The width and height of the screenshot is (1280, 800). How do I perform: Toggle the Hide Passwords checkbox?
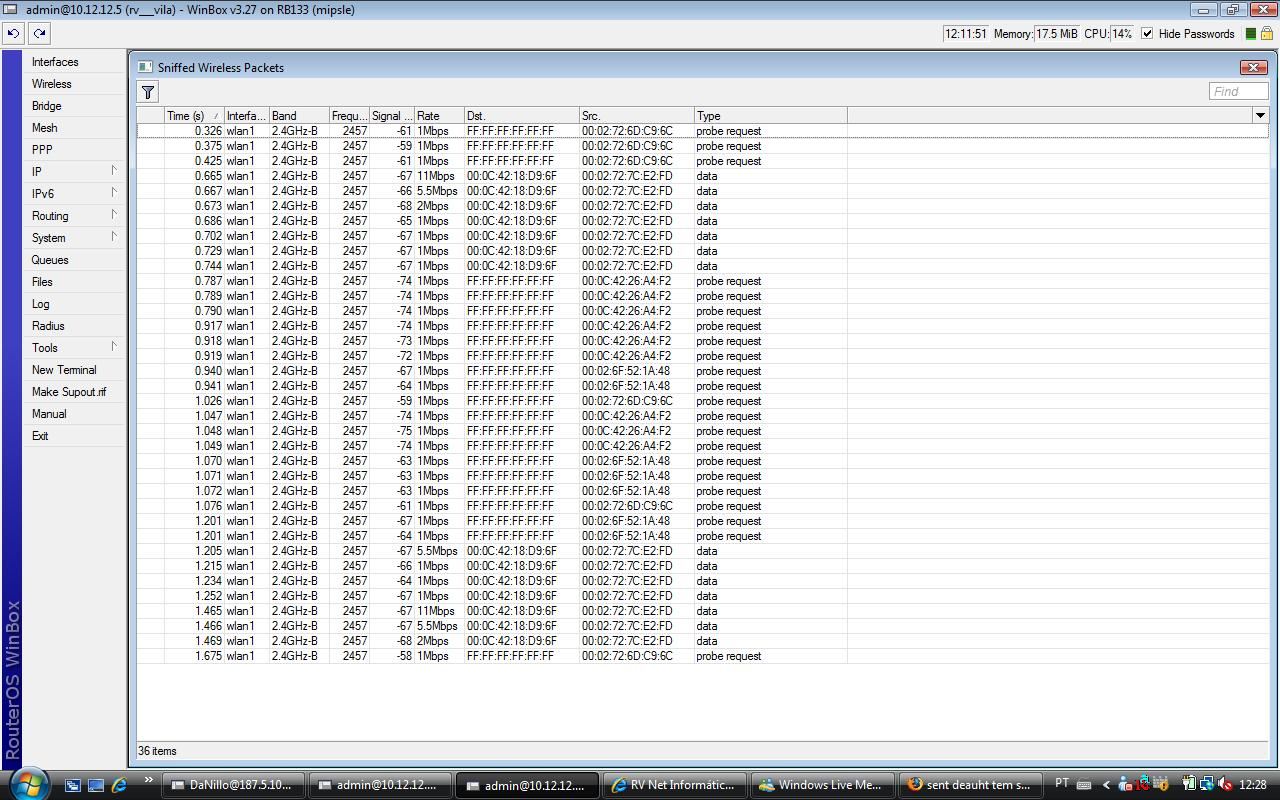pos(1147,33)
